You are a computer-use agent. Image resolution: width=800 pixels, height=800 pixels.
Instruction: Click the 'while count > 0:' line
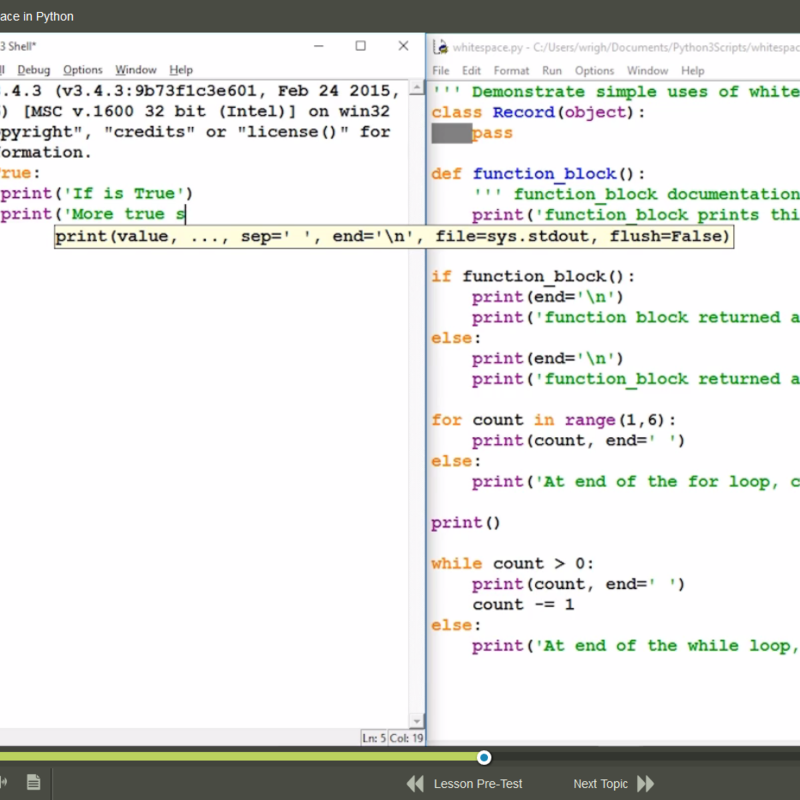click(x=513, y=563)
